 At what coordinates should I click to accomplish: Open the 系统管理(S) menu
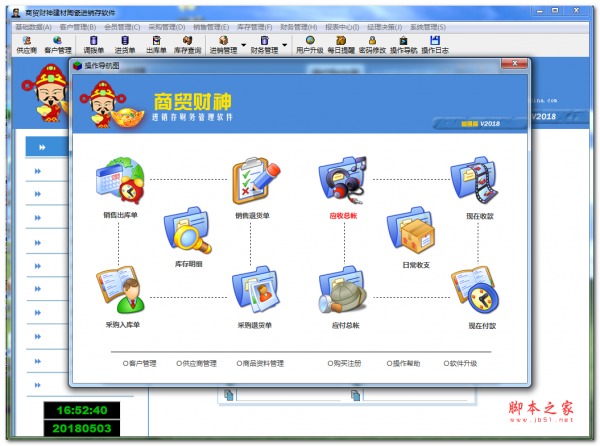coord(428,27)
